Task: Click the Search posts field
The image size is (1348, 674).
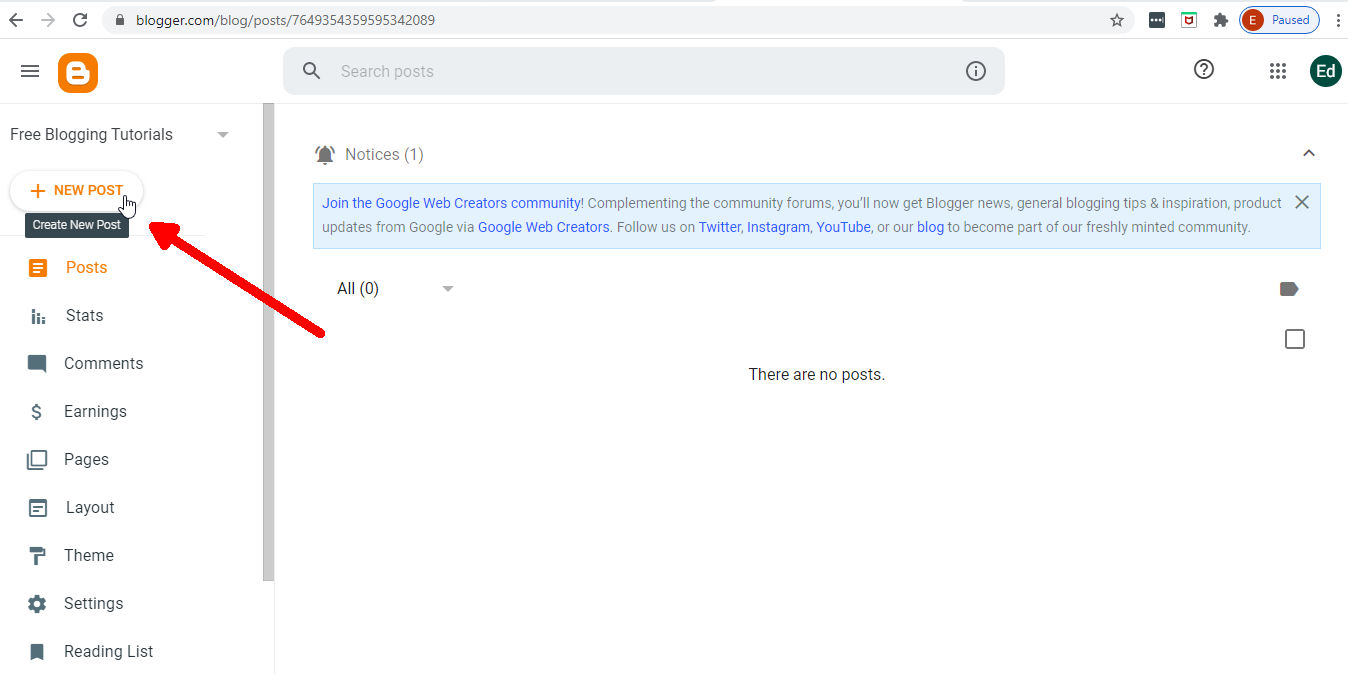Action: 644,71
